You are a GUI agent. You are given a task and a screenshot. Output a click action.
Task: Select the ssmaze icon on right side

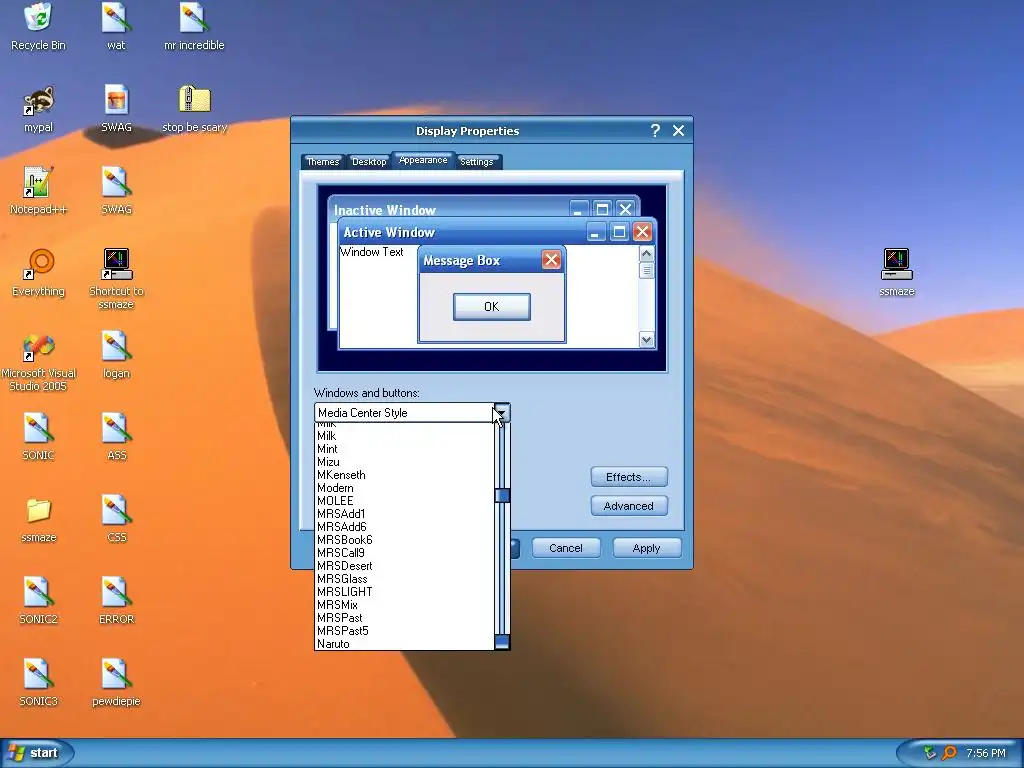click(897, 272)
